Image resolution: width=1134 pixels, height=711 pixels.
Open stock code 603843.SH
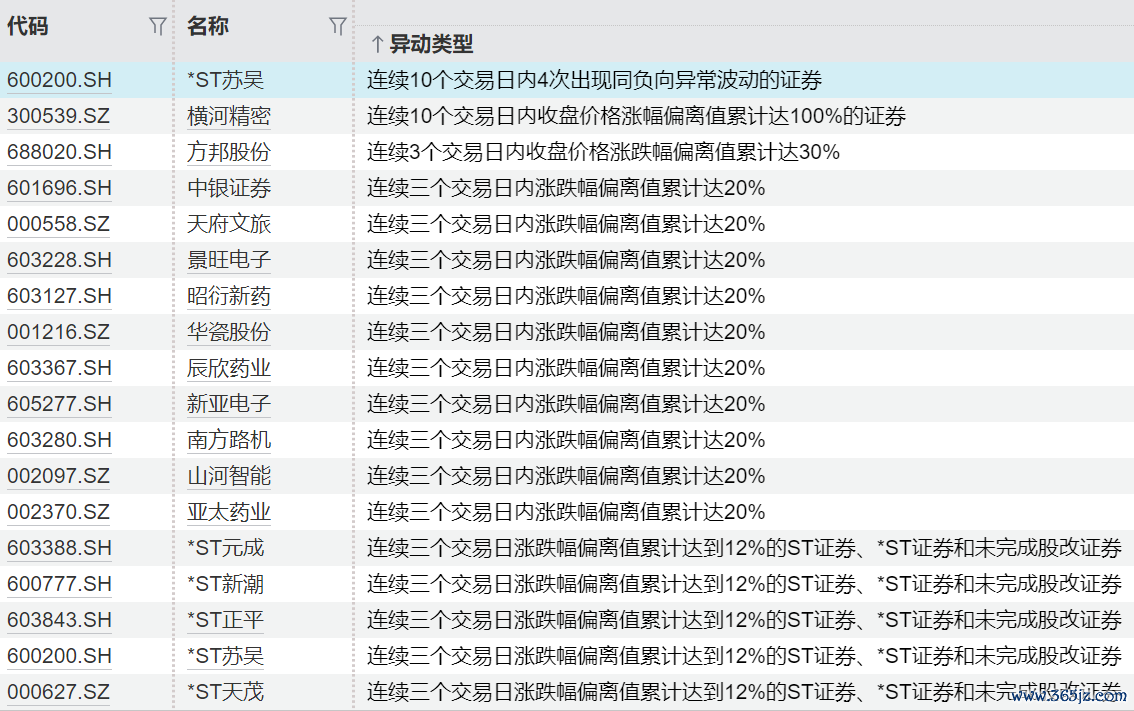[x=59, y=620]
